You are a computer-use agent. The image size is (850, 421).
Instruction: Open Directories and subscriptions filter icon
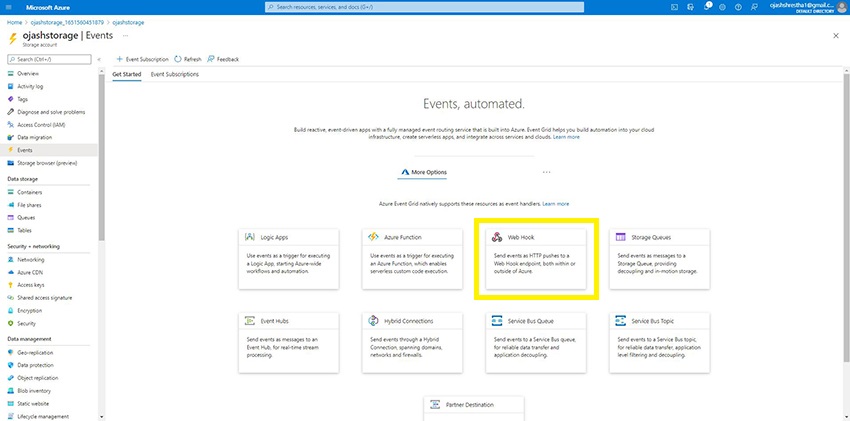[690, 7]
